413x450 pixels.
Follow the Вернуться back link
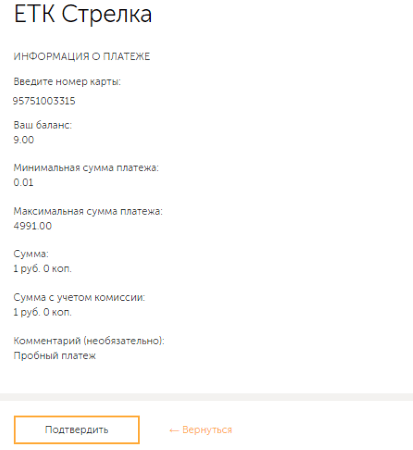207,430
